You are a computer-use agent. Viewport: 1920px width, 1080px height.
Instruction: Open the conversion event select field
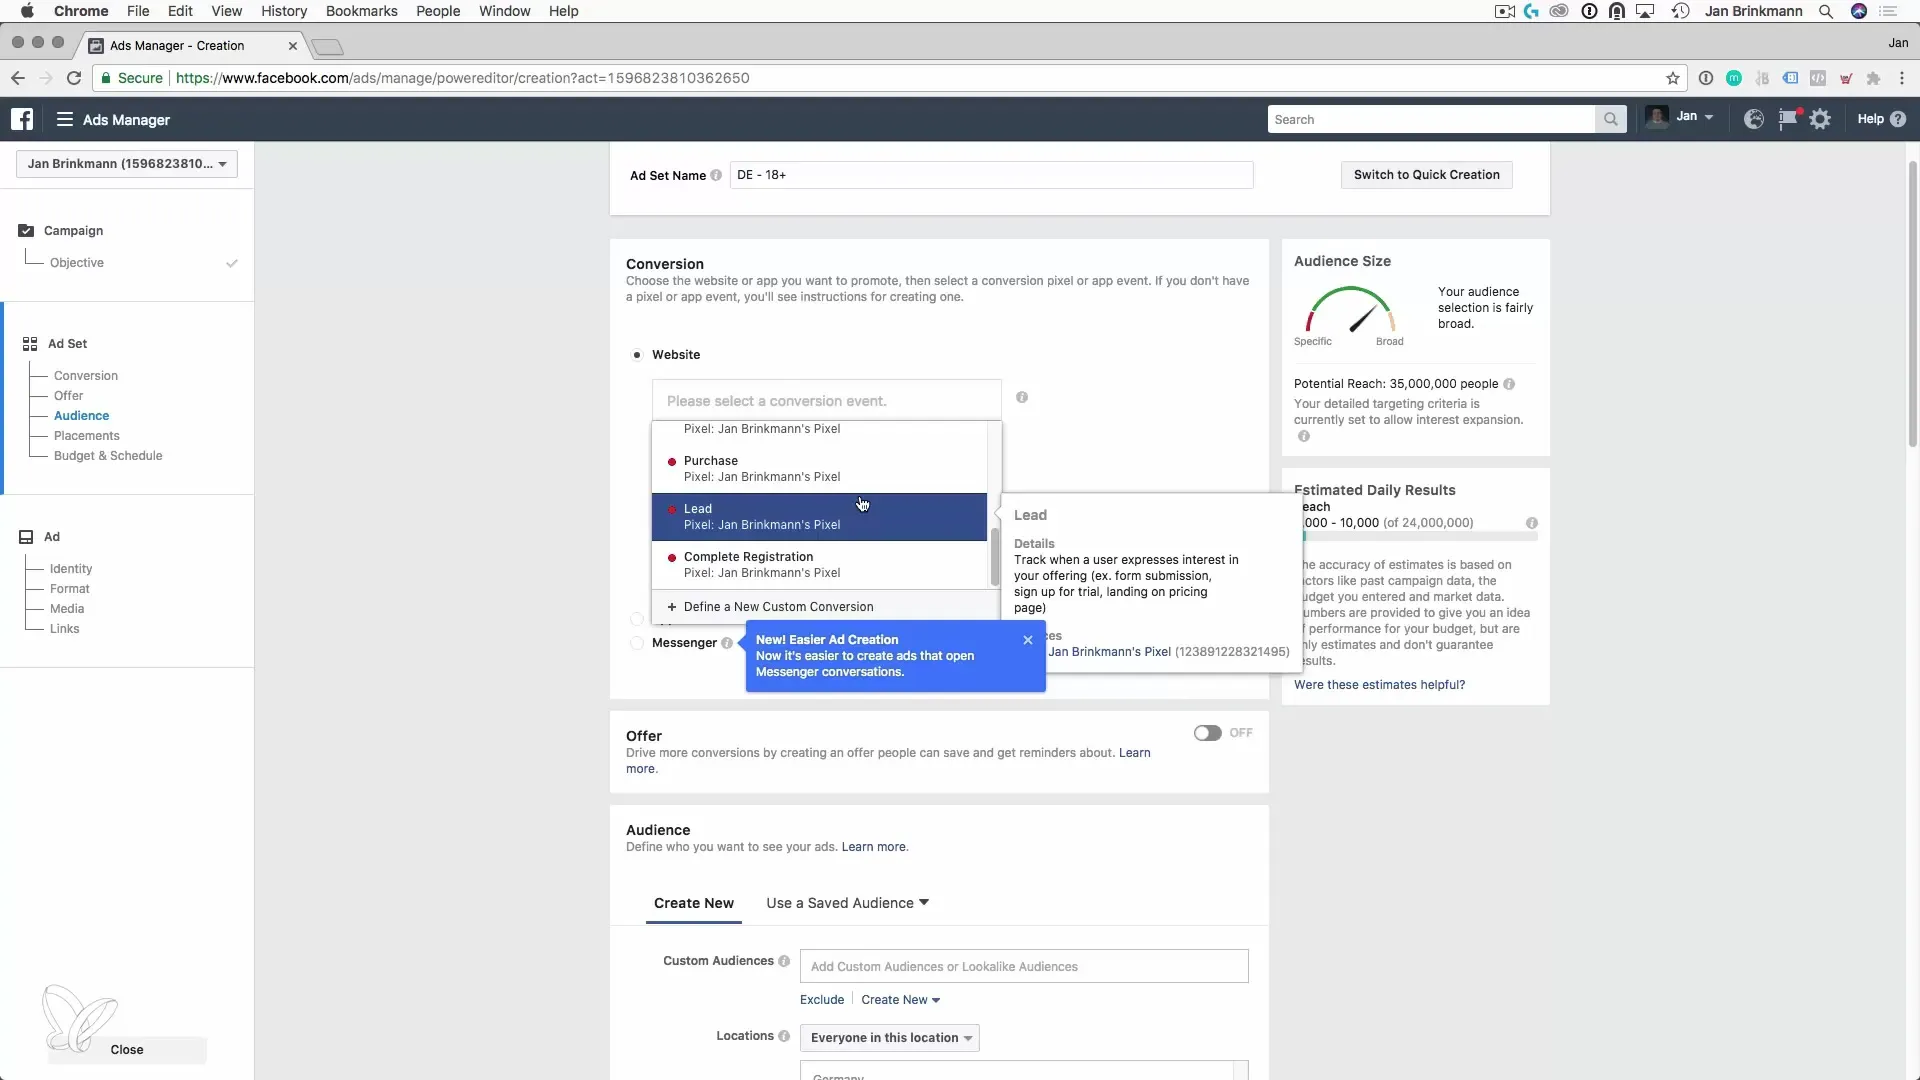click(826, 400)
